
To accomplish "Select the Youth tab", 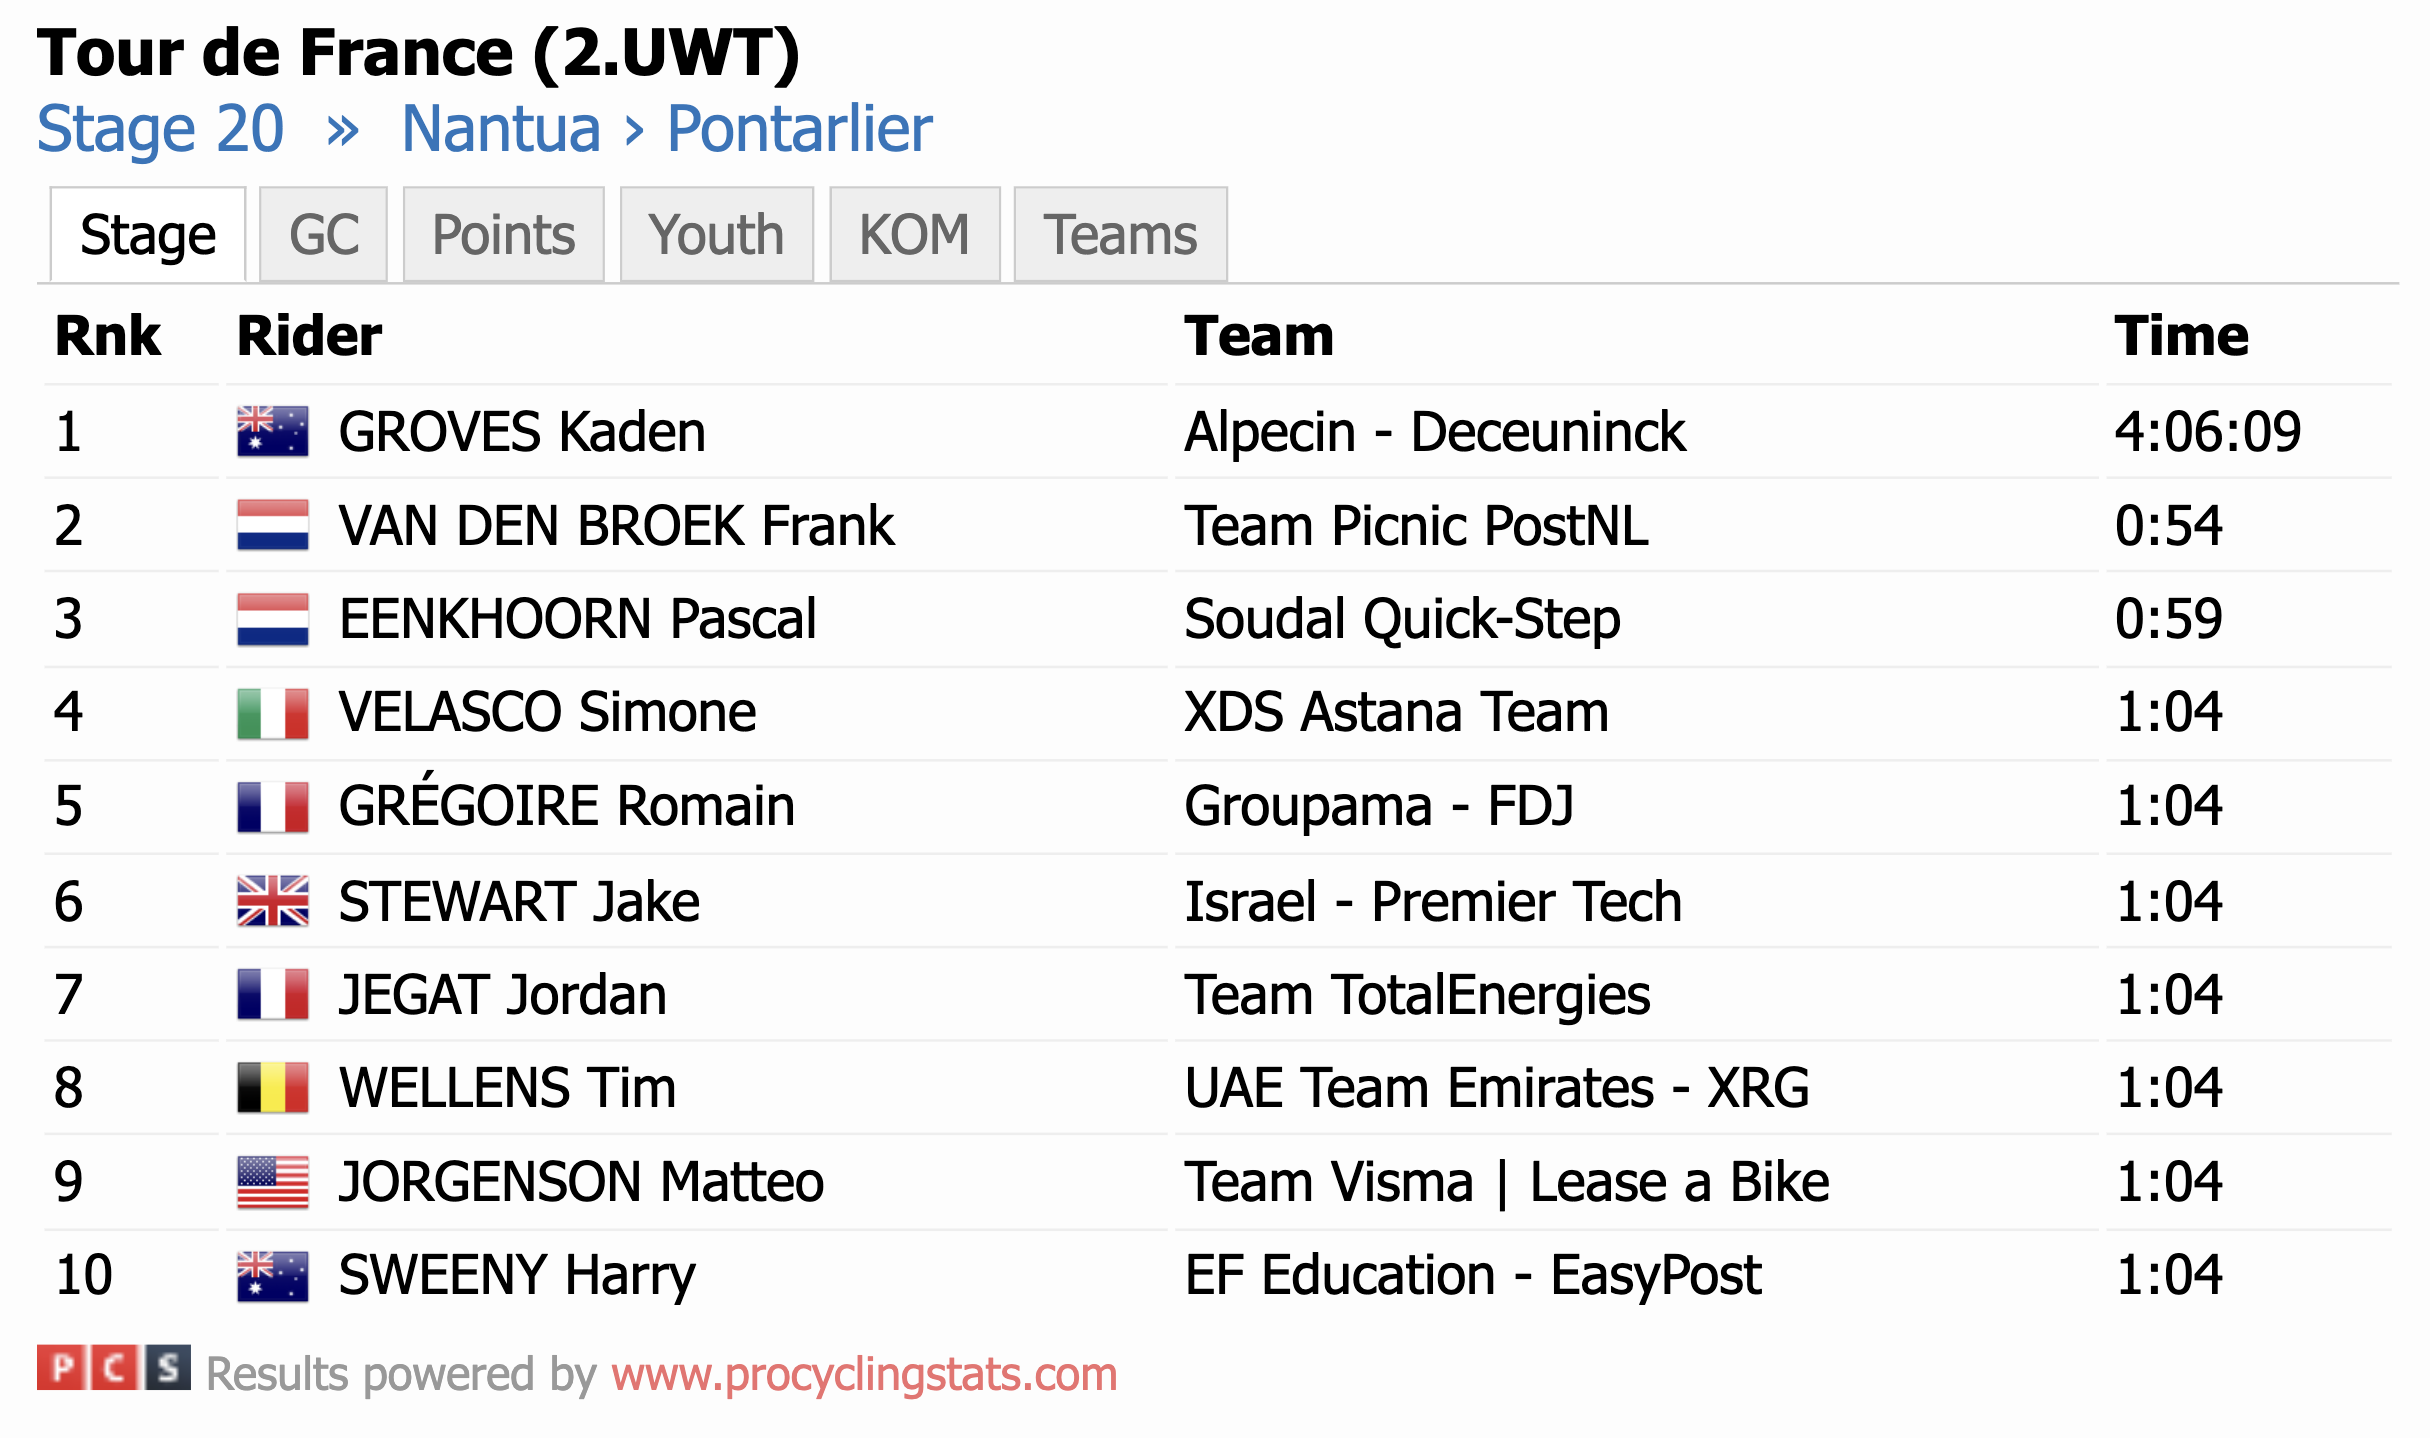I will pos(716,234).
